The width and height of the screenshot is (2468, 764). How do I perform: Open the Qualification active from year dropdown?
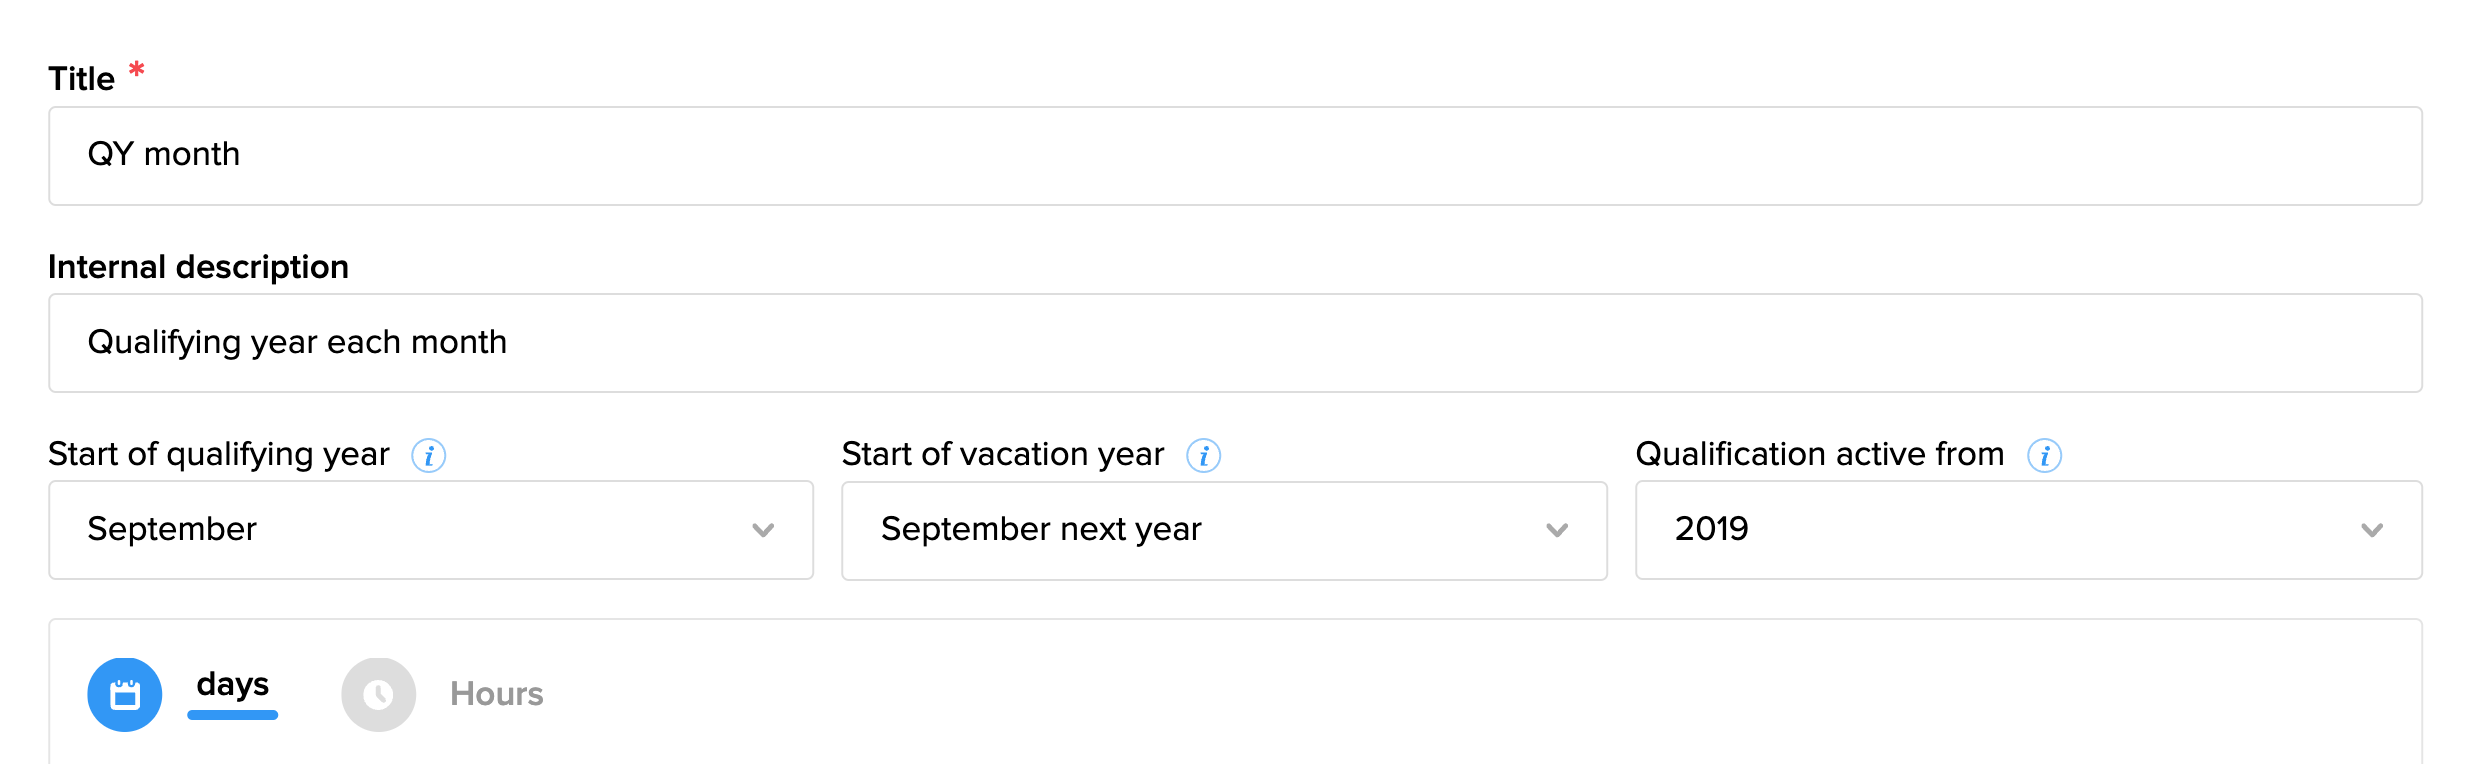coord(2027,530)
